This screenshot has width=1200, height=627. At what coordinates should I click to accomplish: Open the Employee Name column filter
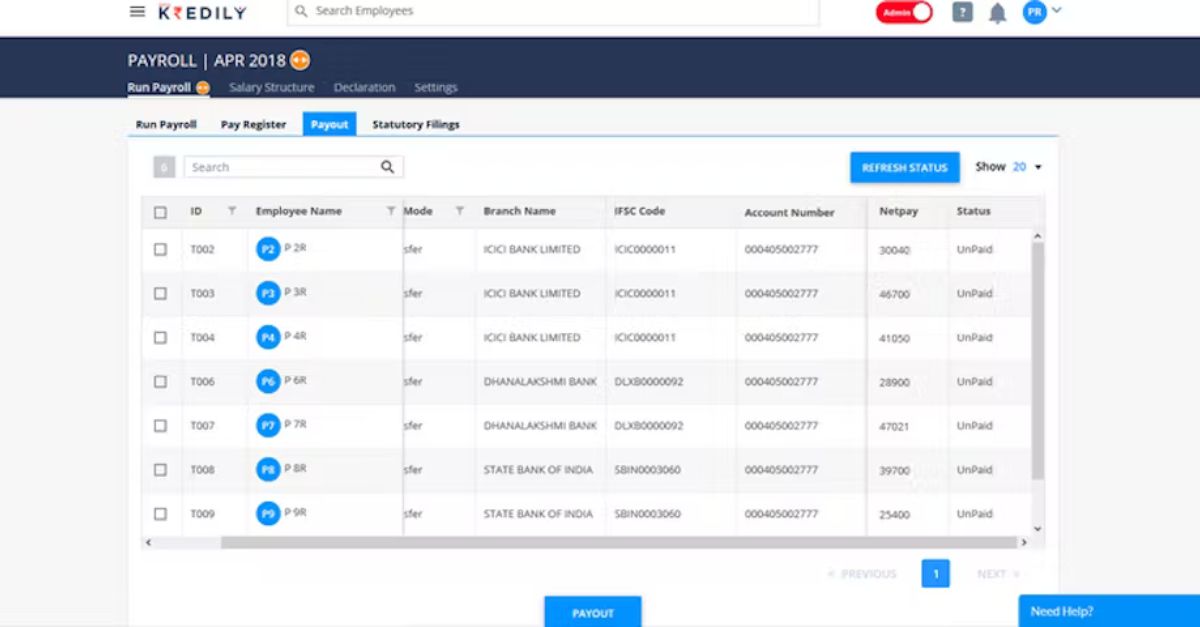coord(391,211)
